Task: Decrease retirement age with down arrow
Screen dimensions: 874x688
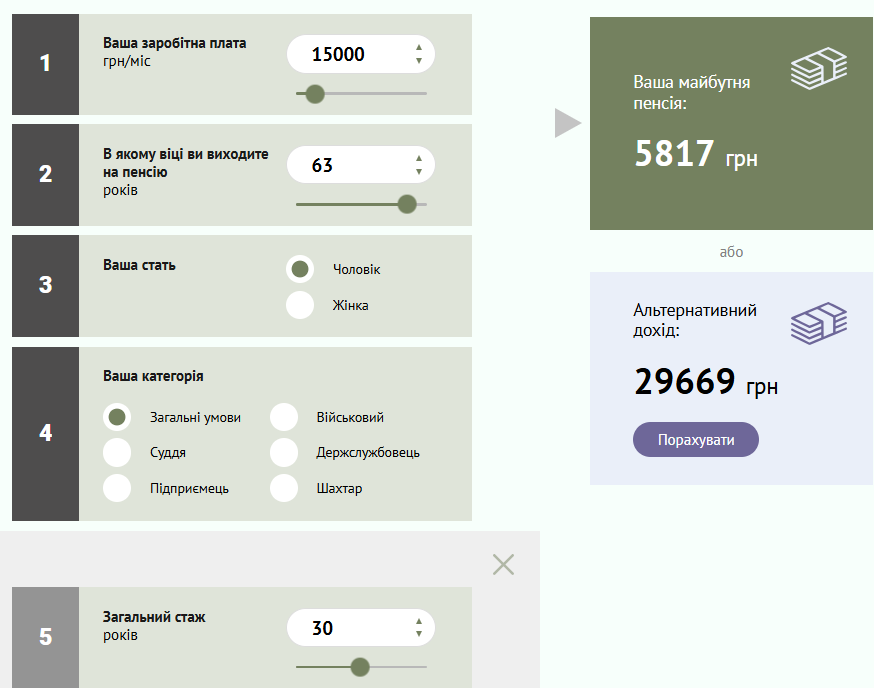Action: point(419,171)
